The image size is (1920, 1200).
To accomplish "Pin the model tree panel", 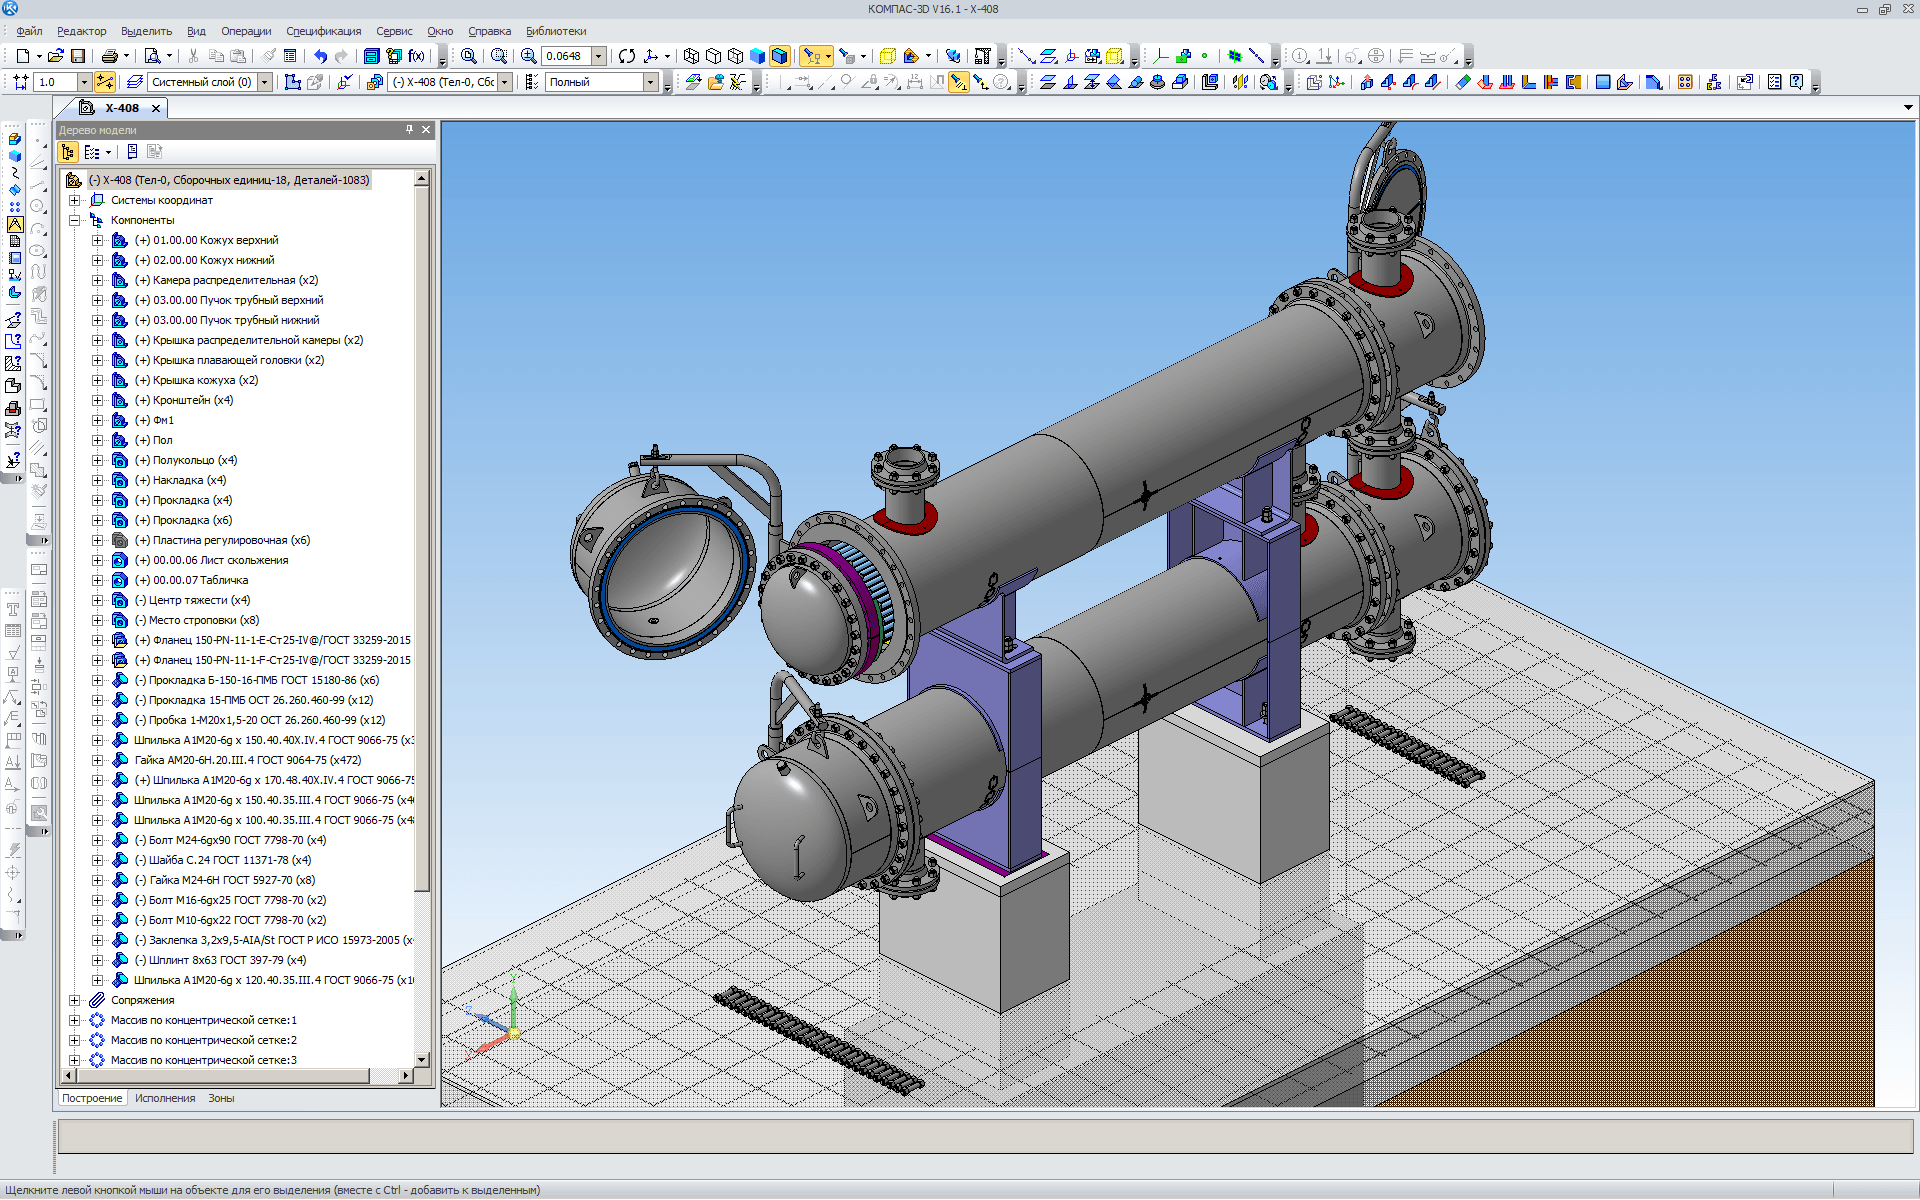I will 409,130.
